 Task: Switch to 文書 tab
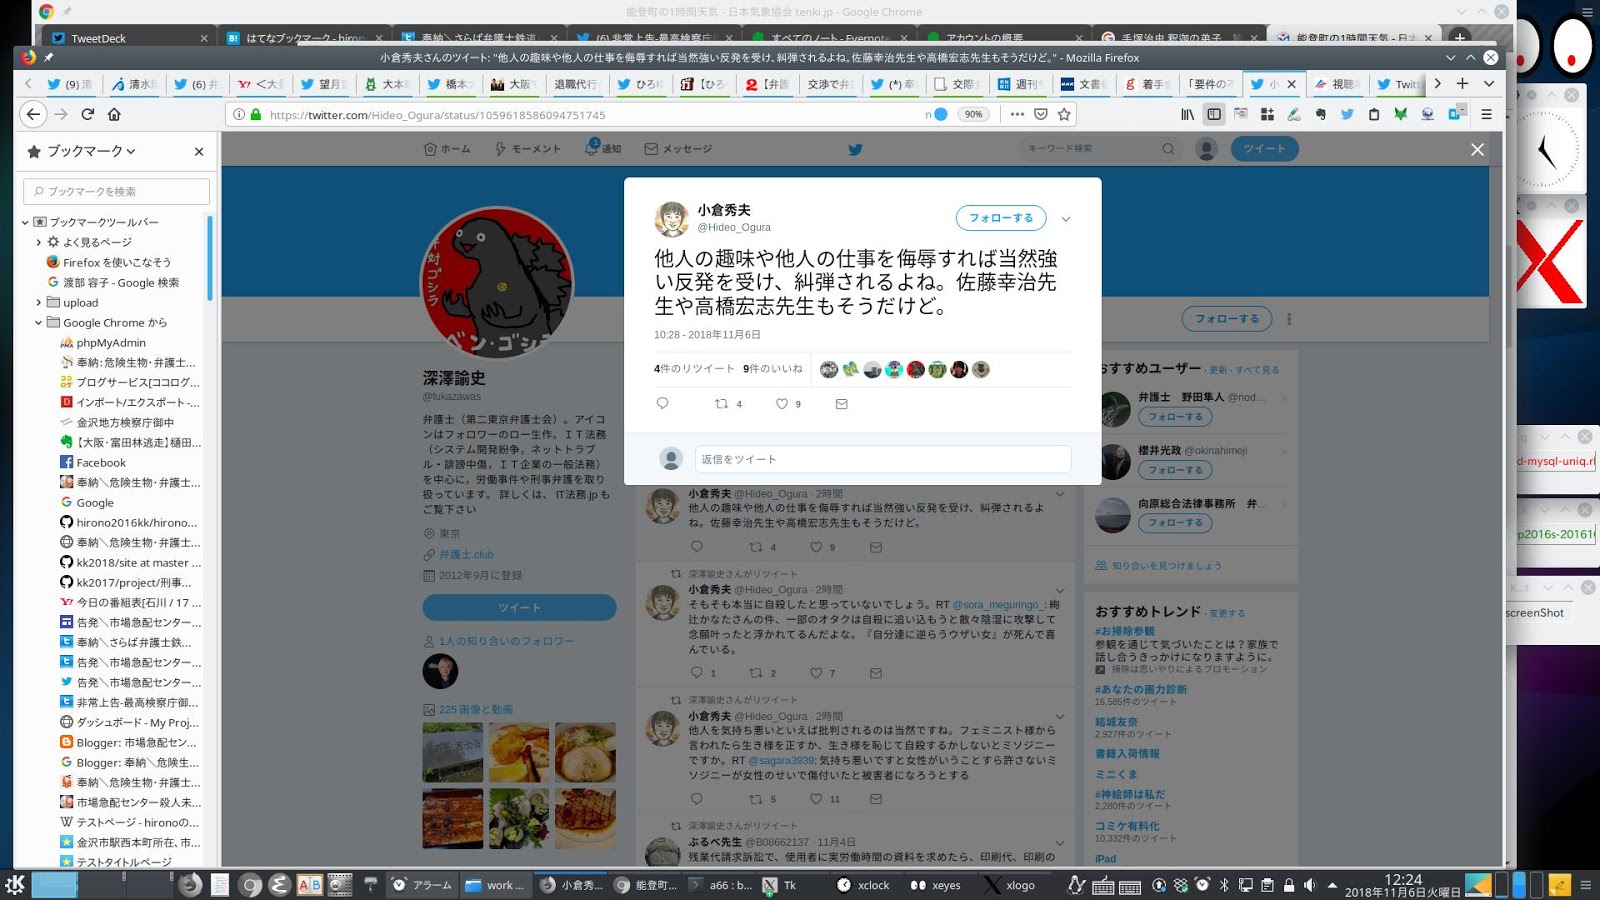1082,84
